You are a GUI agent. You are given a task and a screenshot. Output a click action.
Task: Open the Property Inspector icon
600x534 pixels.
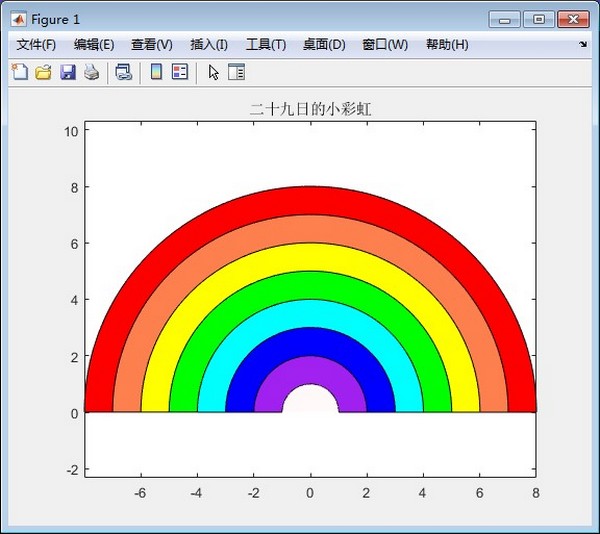coord(236,72)
